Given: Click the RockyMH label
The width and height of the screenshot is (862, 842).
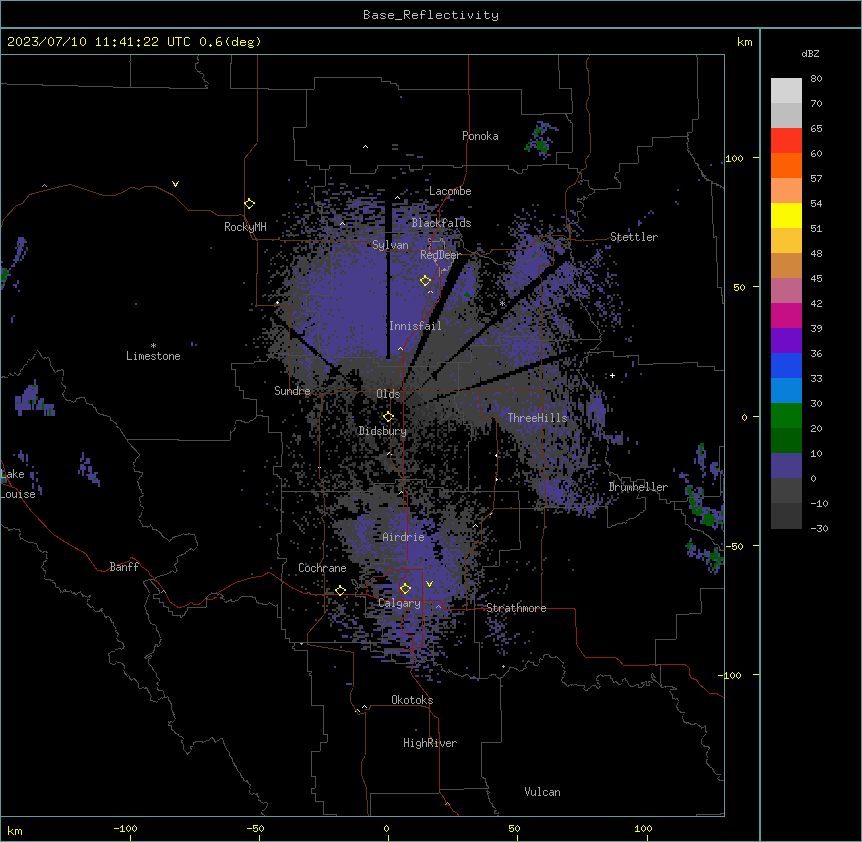Looking at the screenshot, I should pos(245,227).
